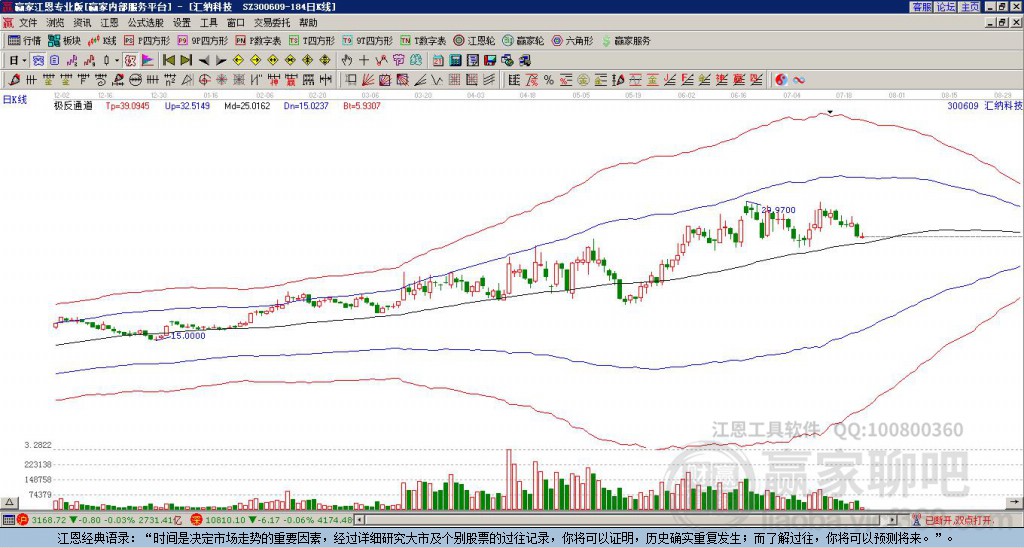Viewport: 1024px width, 548px height.
Task: Click the 300609 汇纳科技 stock label
Action: 984,106
